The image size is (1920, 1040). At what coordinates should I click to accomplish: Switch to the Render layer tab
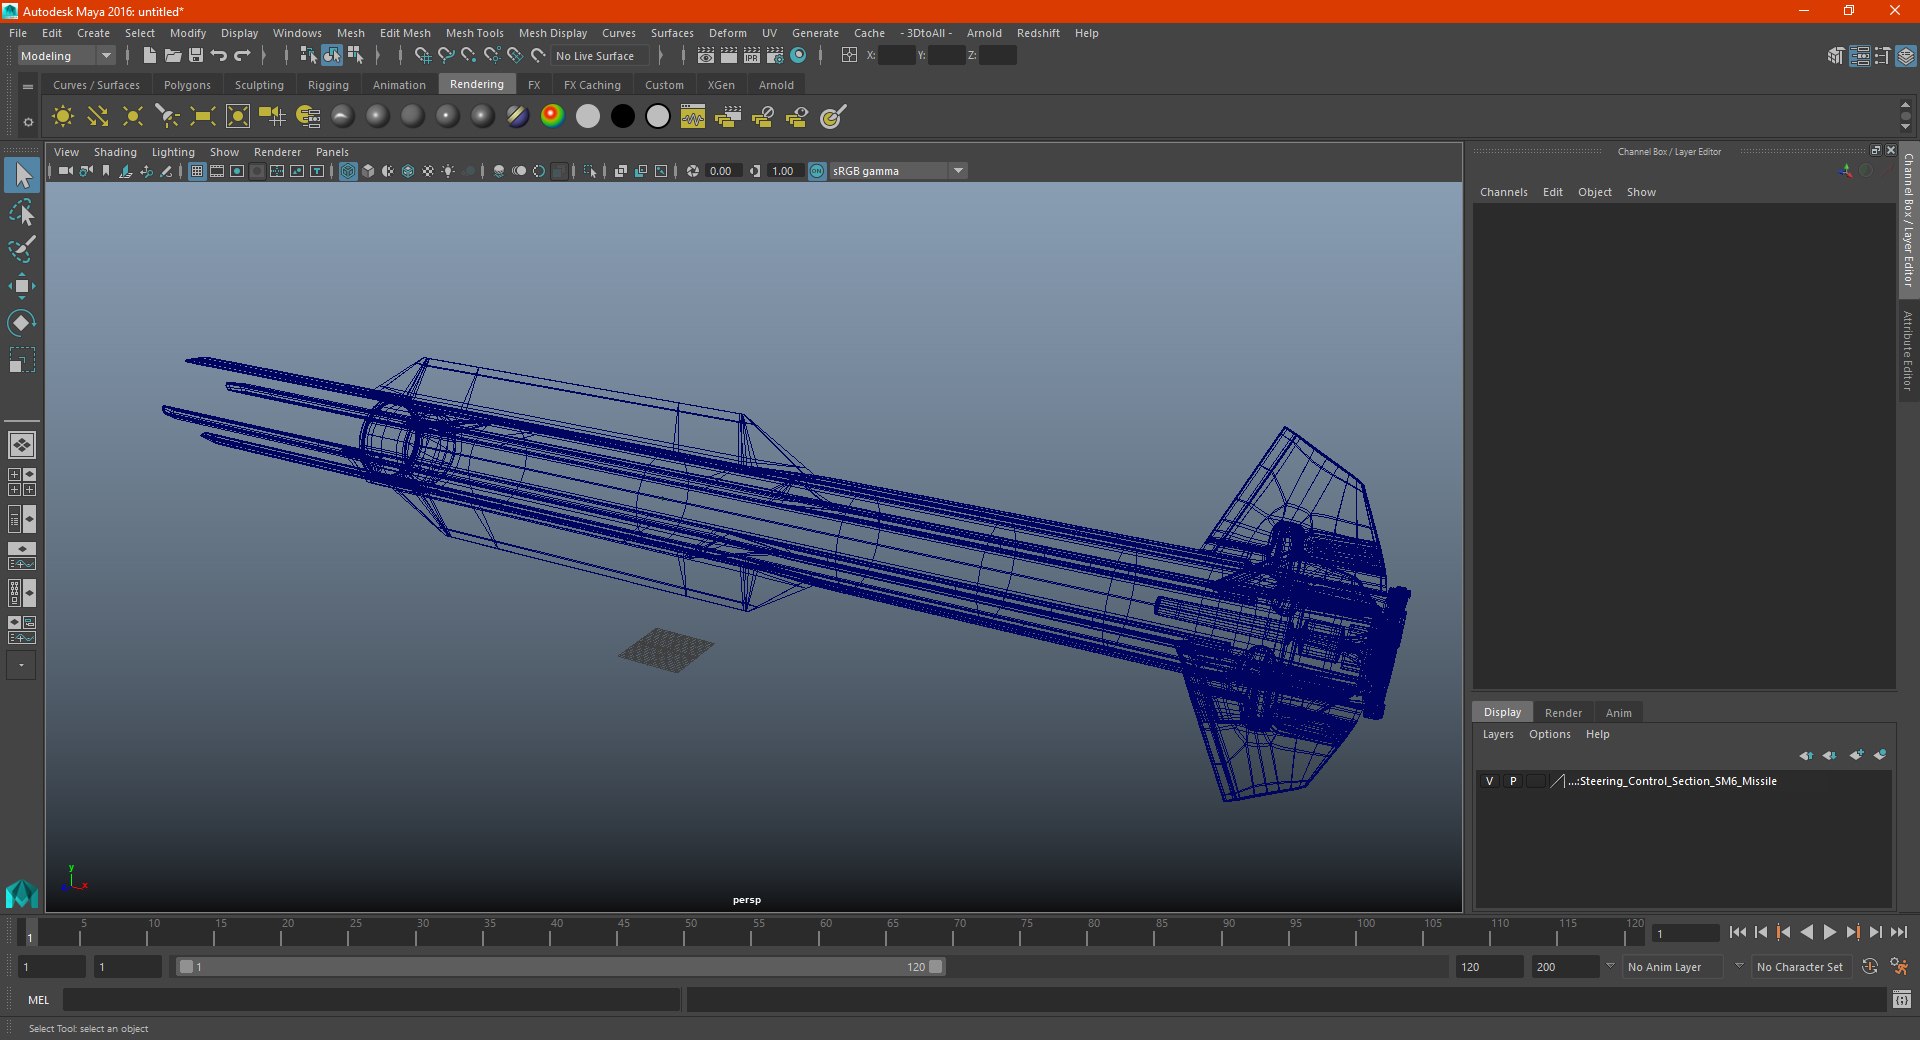coord(1563,713)
